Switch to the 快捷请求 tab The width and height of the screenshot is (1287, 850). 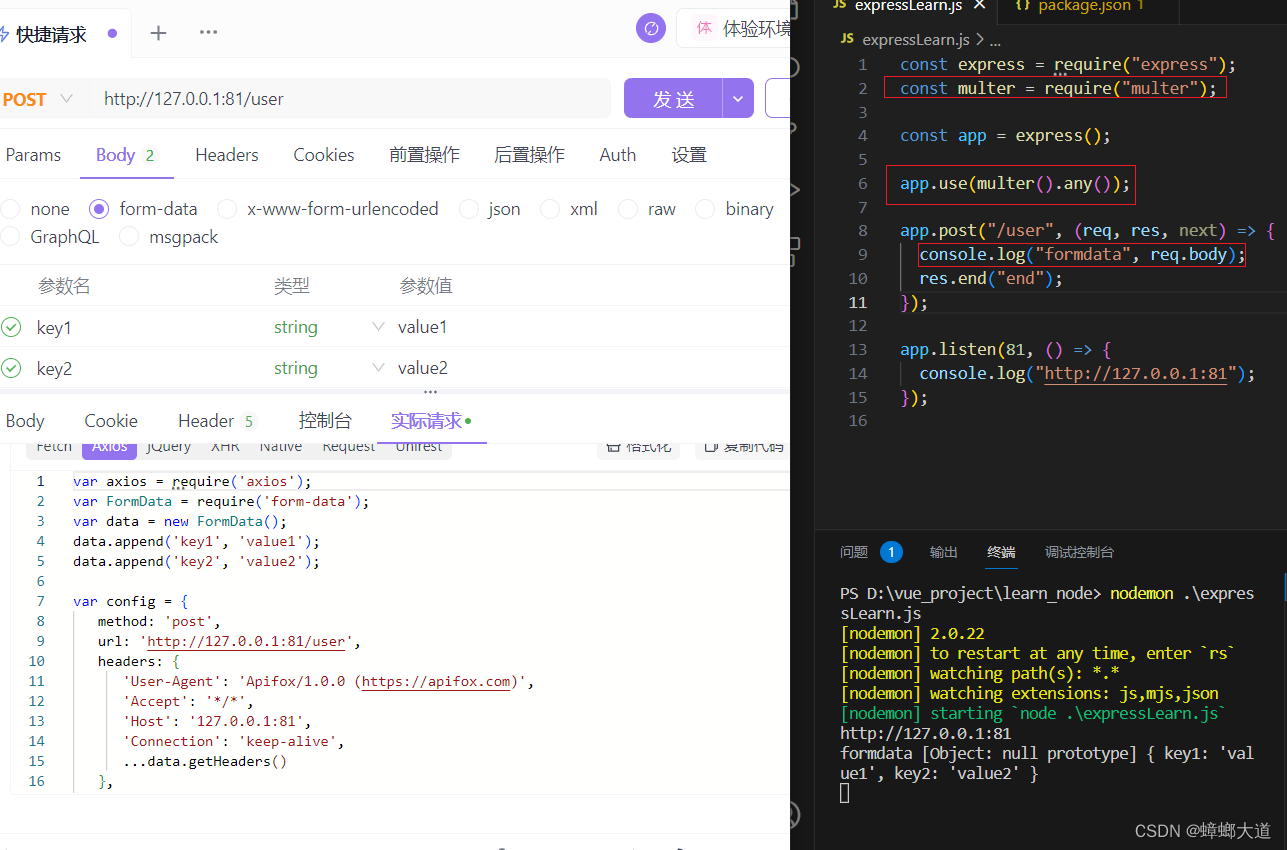(x=60, y=34)
